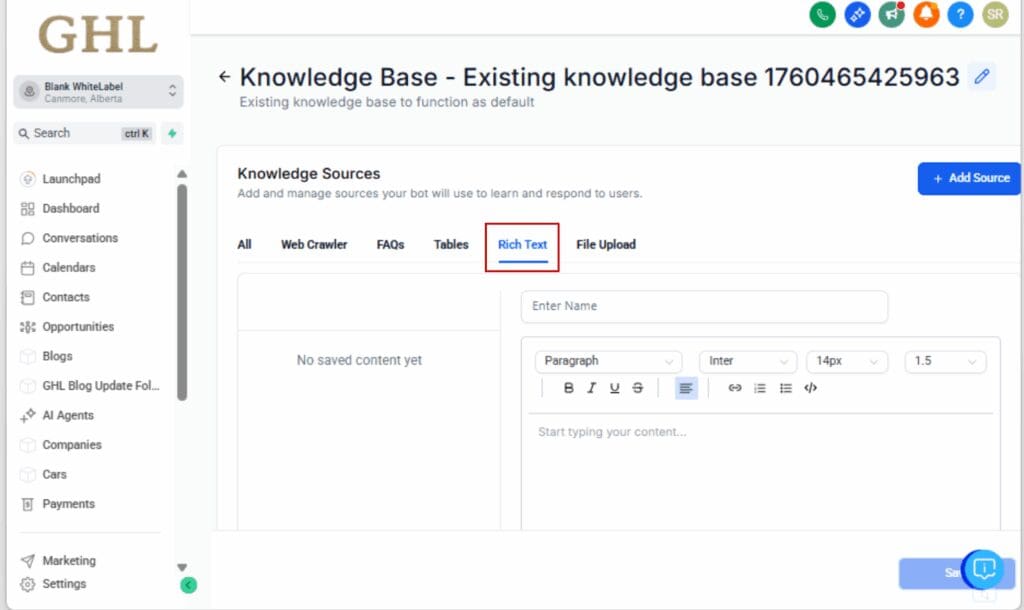The image size is (1024, 610).
Task: Click the pencil icon to edit title
Action: coord(982,77)
